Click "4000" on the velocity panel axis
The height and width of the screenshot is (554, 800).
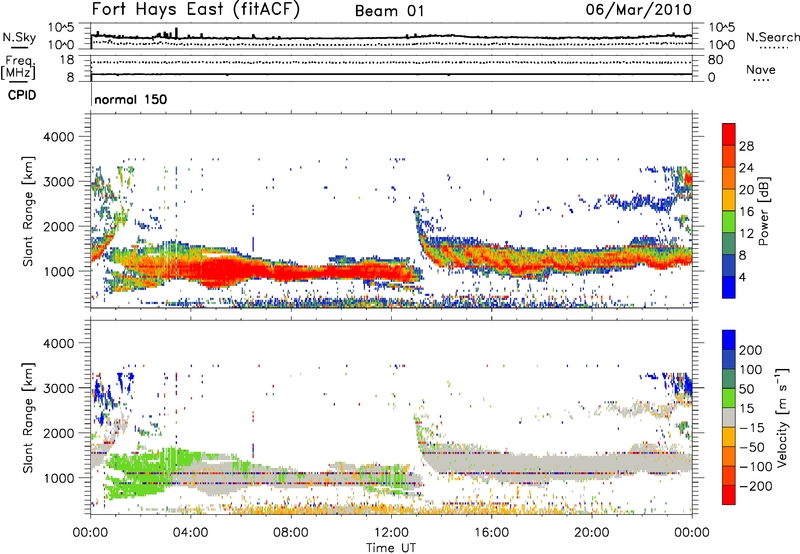pyautogui.click(x=59, y=343)
